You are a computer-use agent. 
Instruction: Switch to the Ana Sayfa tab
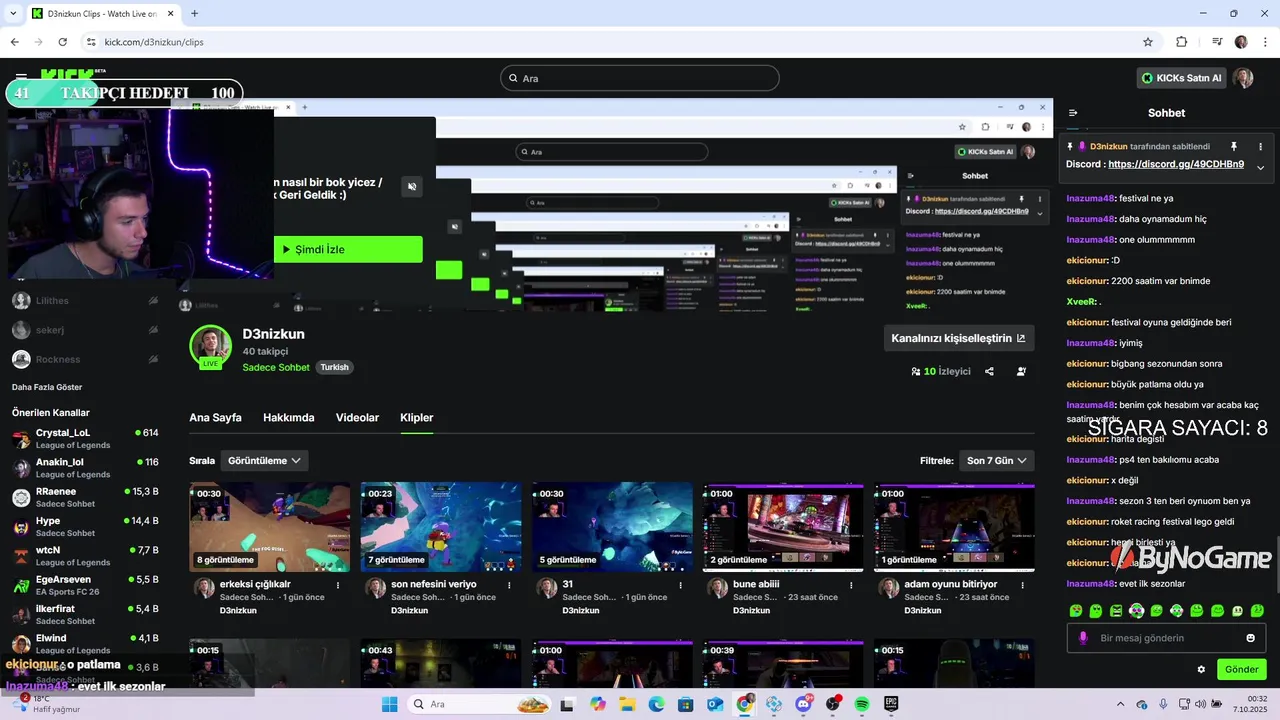(x=215, y=418)
